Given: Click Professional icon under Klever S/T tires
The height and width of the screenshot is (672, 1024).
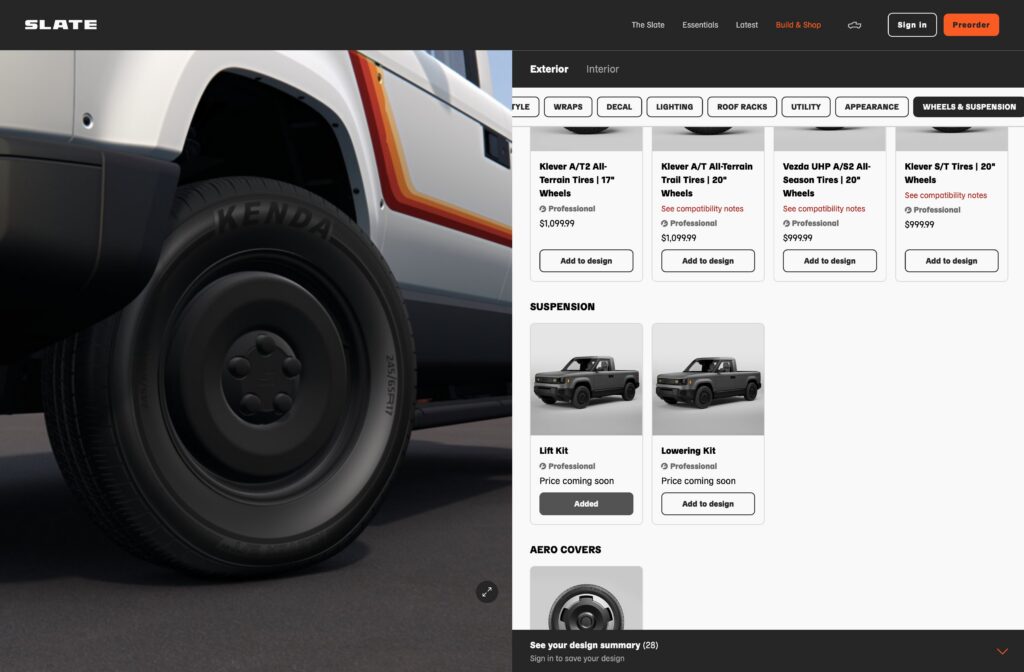Looking at the screenshot, I should 908,210.
